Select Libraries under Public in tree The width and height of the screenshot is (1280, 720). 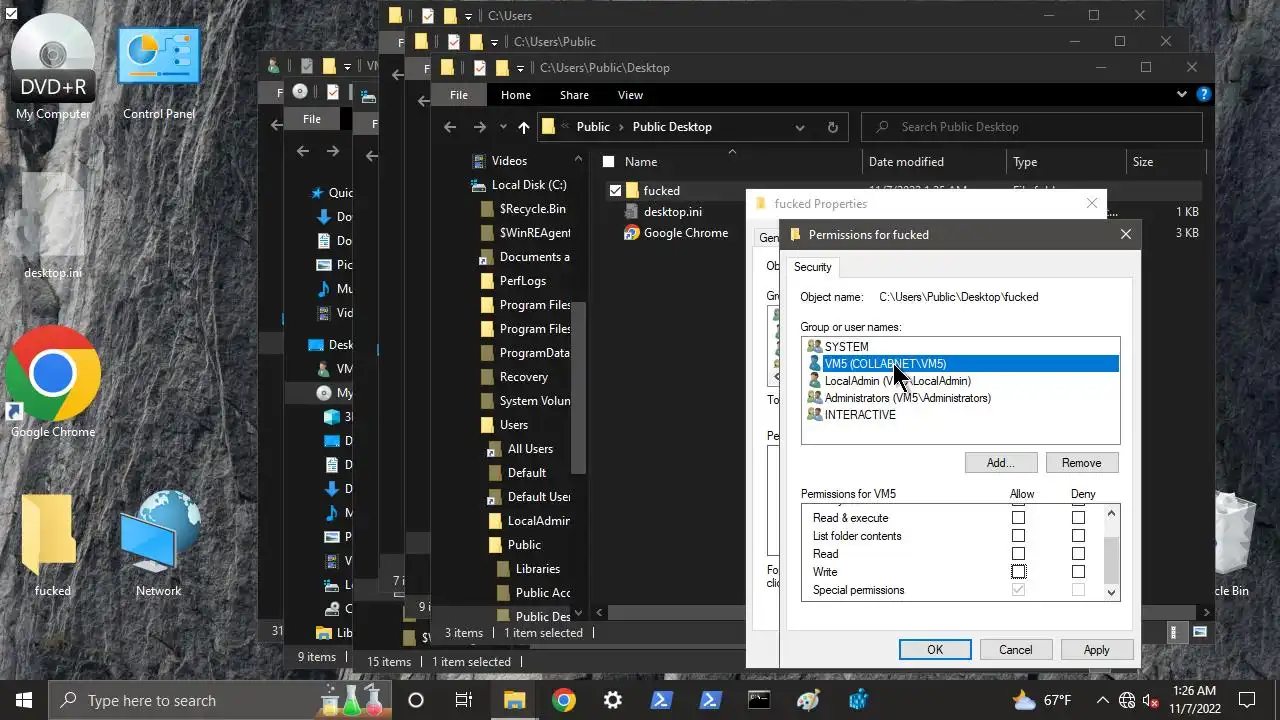point(538,569)
